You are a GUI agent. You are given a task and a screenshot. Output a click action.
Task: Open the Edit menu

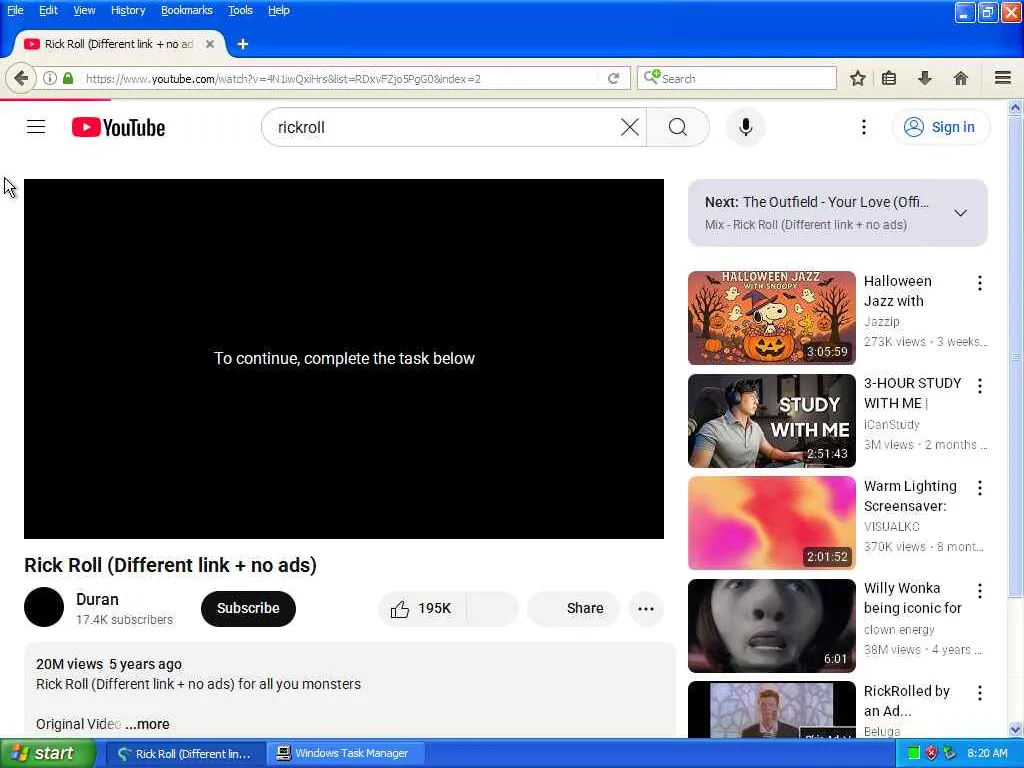tap(48, 10)
